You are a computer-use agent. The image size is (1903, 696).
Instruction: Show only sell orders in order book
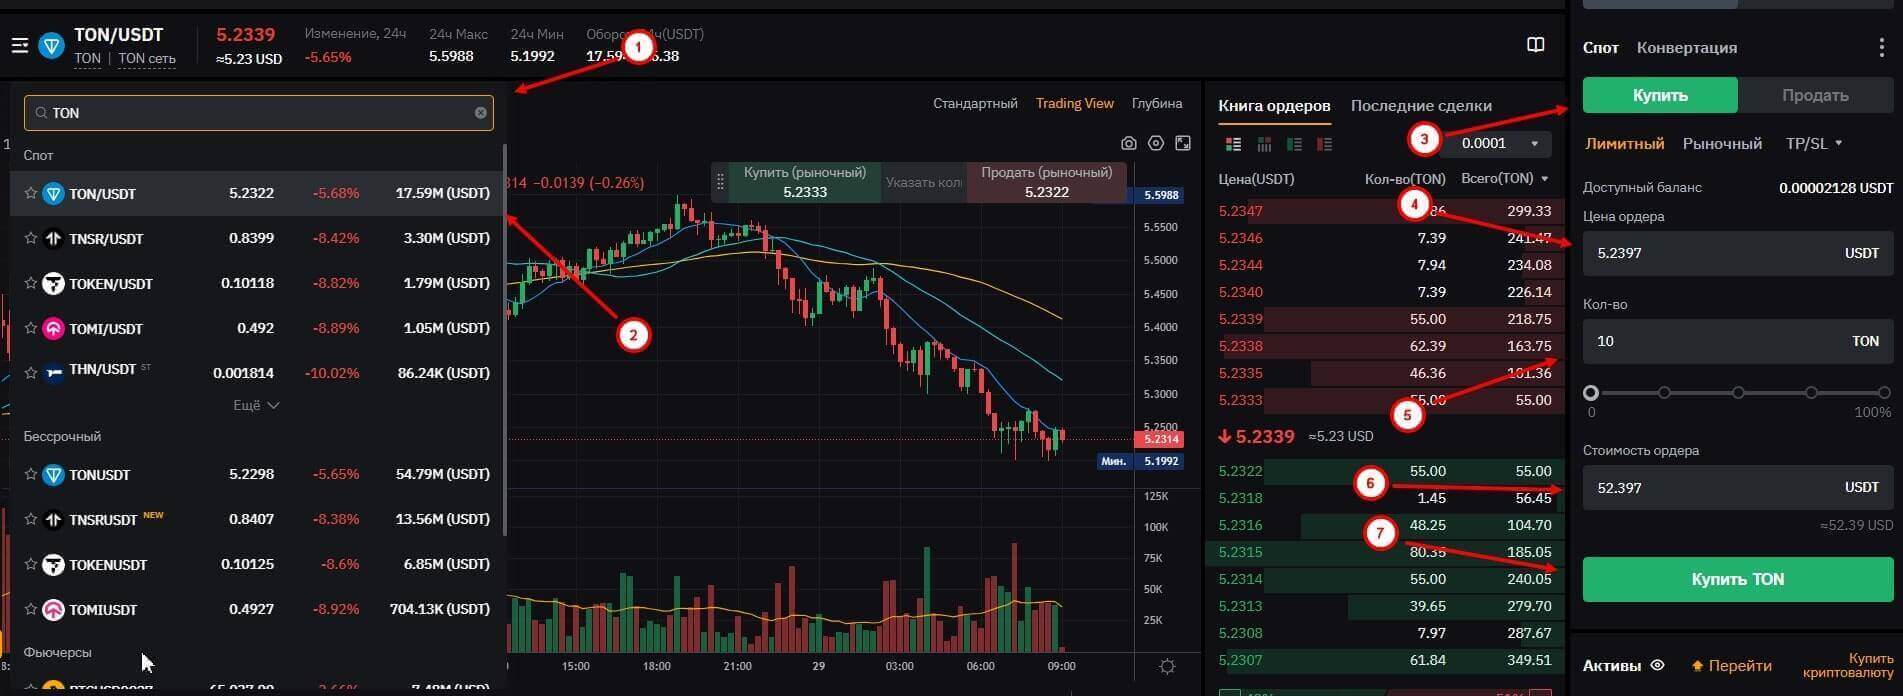click(1325, 145)
